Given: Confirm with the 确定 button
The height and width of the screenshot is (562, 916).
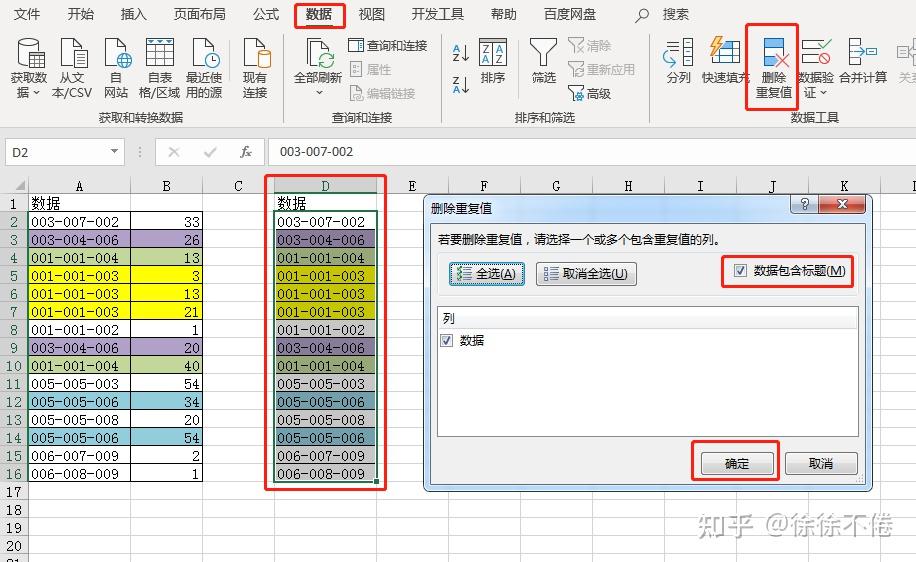Looking at the screenshot, I should tap(737, 463).
